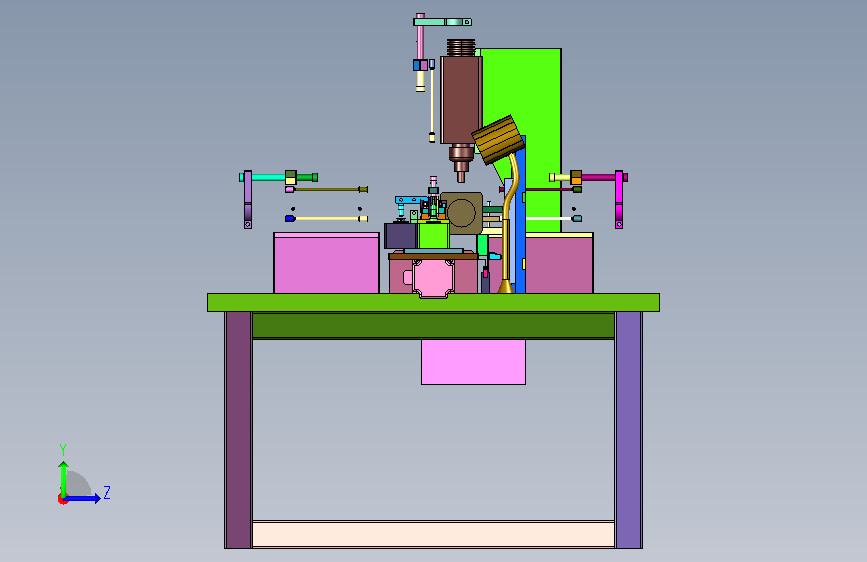The height and width of the screenshot is (562, 867).
Task: Click the blue Z axis of the triad
Action: click(83, 498)
